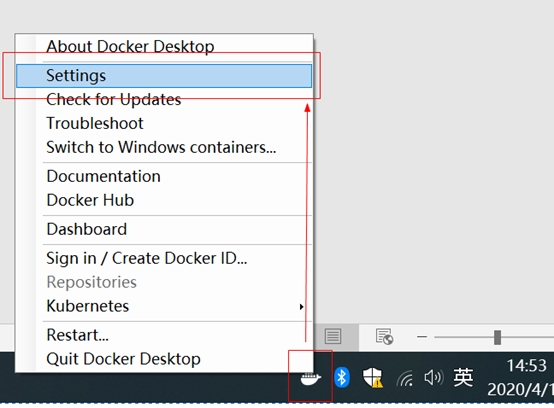Image resolution: width=554 pixels, height=408 pixels.
Task: Open Windows Security shield icon
Action: pyautogui.click(x=373, y=377)
